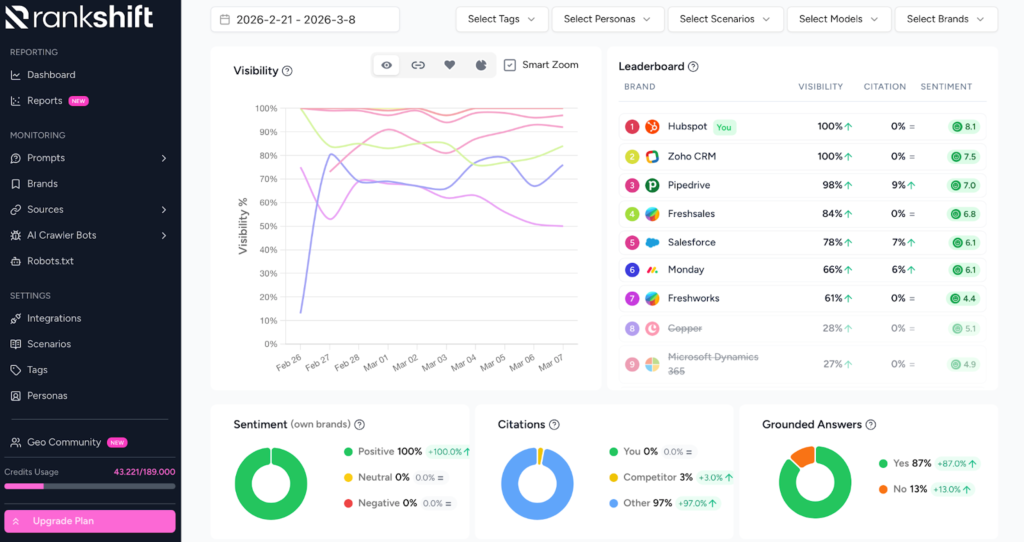Click the Pipedrive brand logo icon
The height and width of the screenshot is (542, 1024).
point(652,185)
